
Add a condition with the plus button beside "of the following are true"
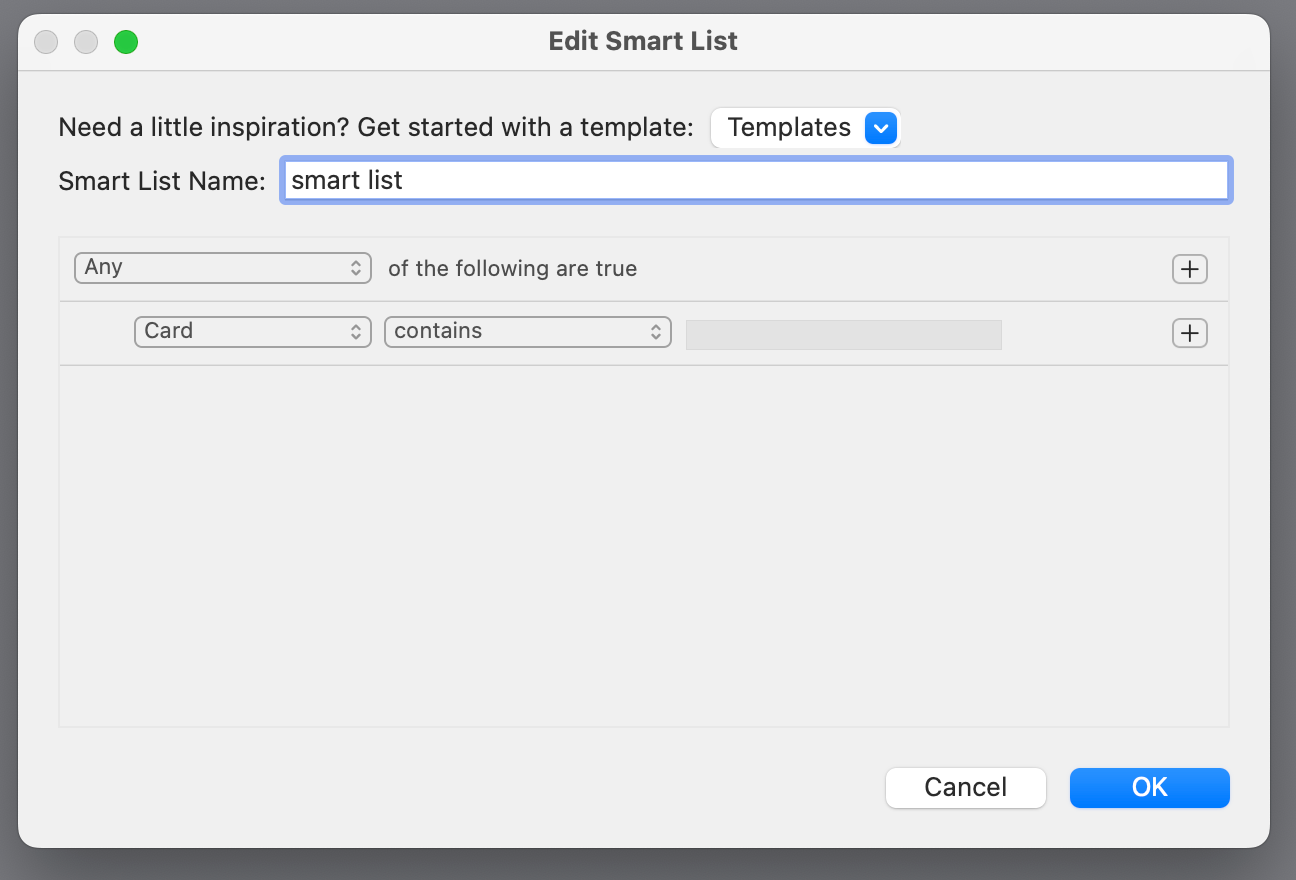pos(1189,269)
